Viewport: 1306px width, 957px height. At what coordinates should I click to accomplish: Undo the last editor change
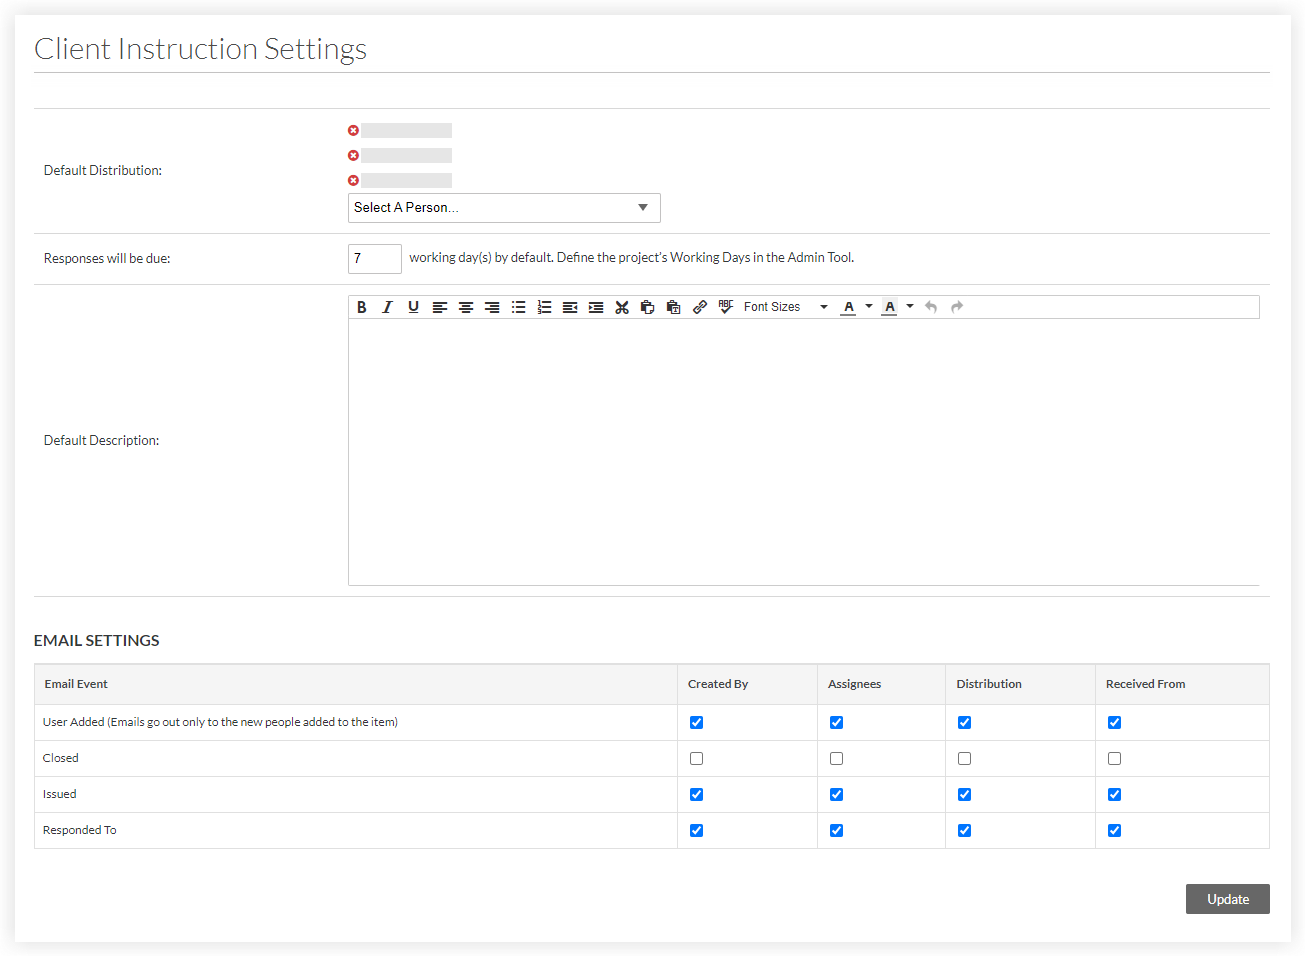click(930, 307)
